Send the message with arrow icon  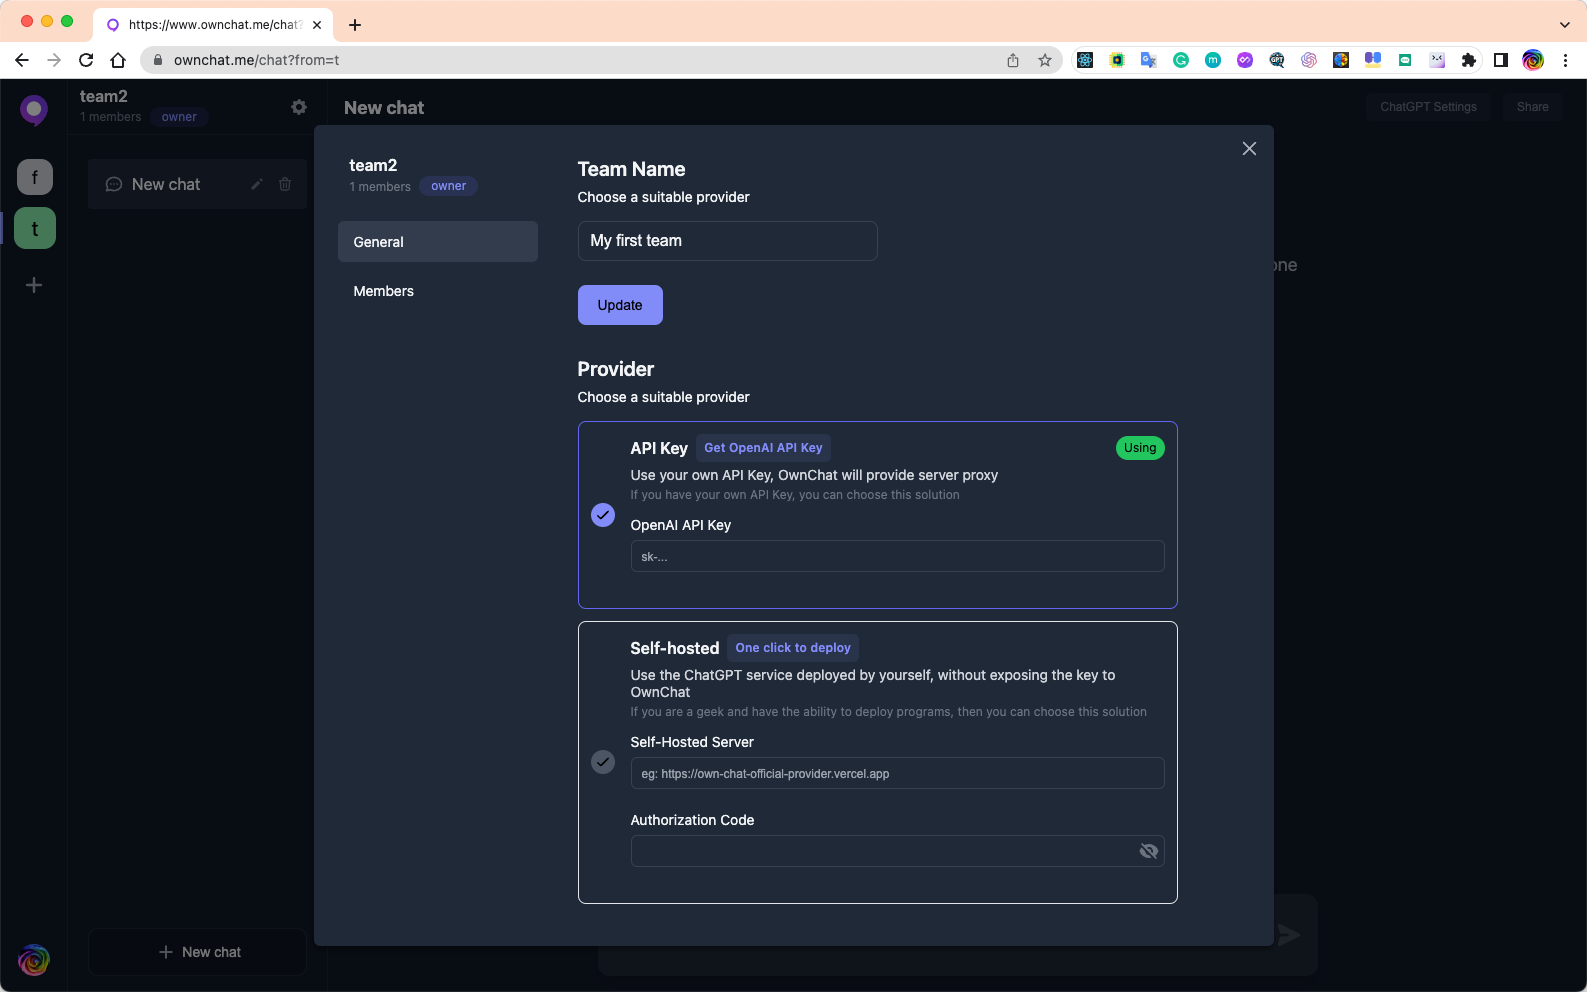(x=1289, y=935)
